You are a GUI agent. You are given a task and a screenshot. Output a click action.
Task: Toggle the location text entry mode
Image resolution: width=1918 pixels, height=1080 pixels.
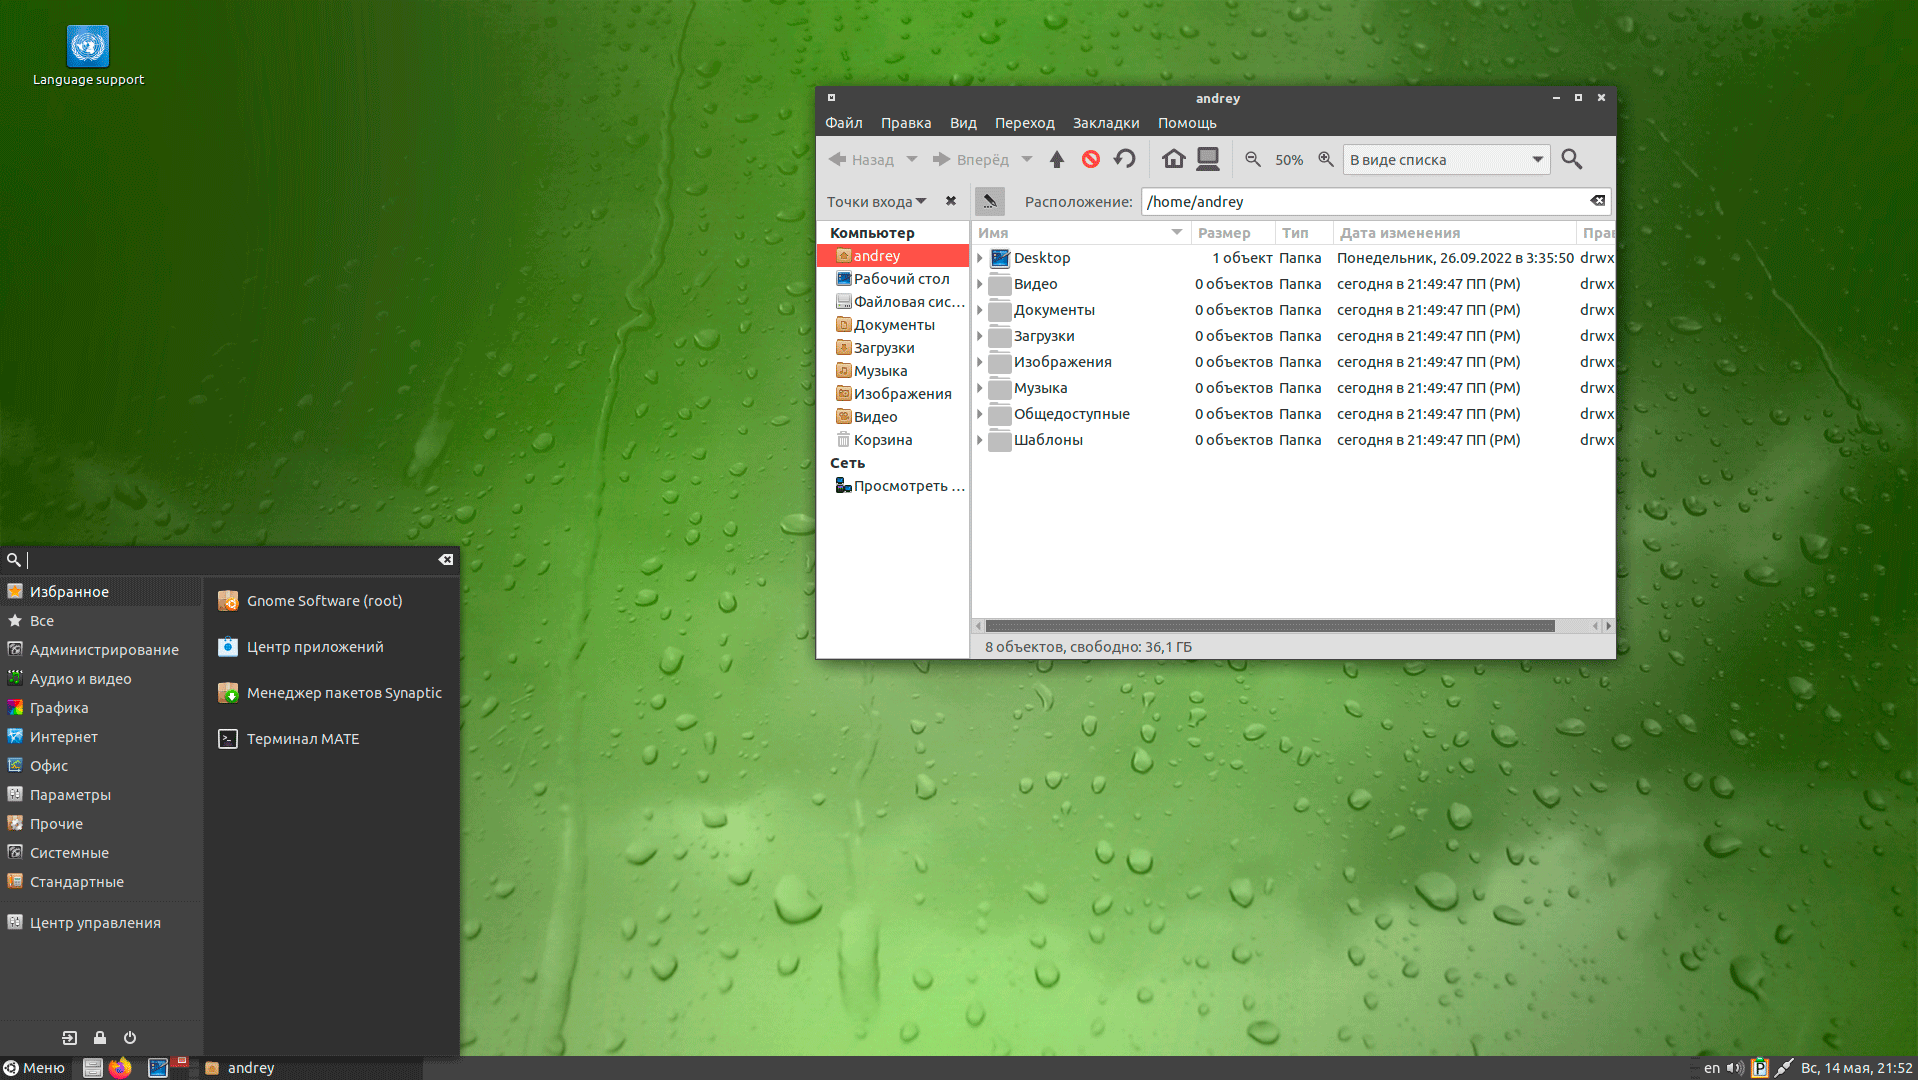click(989, 201)
